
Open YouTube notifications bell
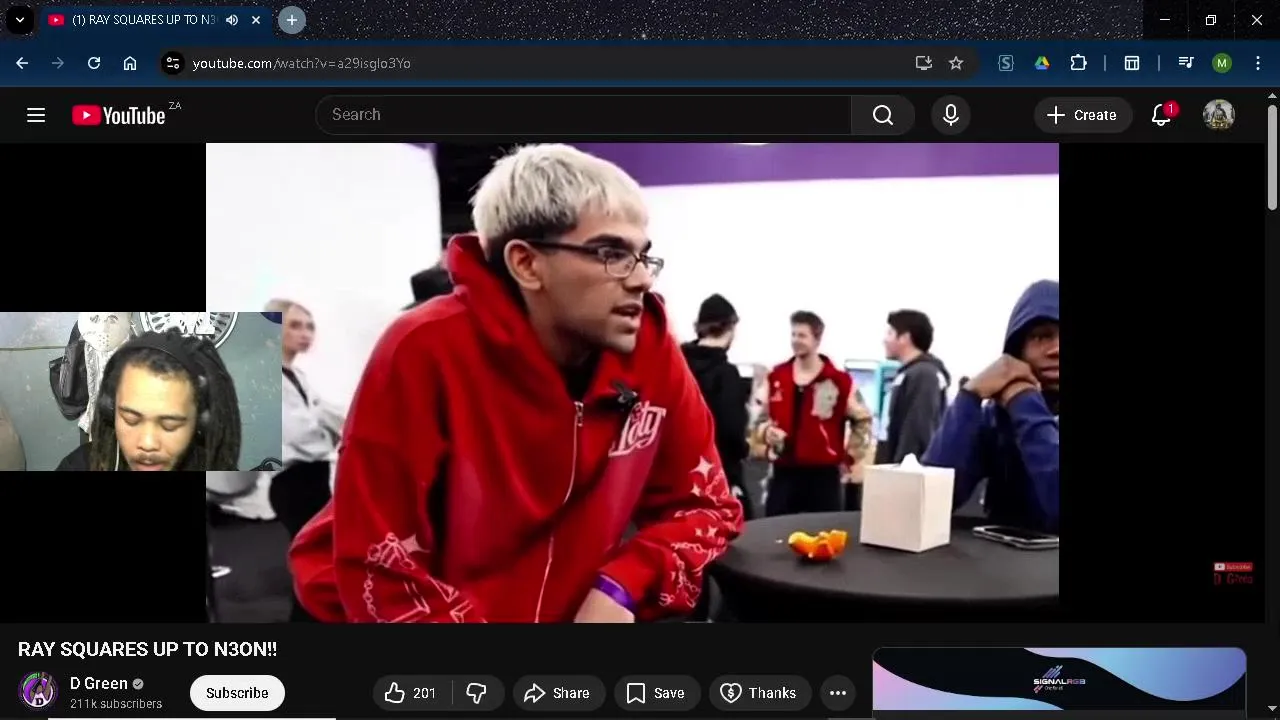[1162, 115]
